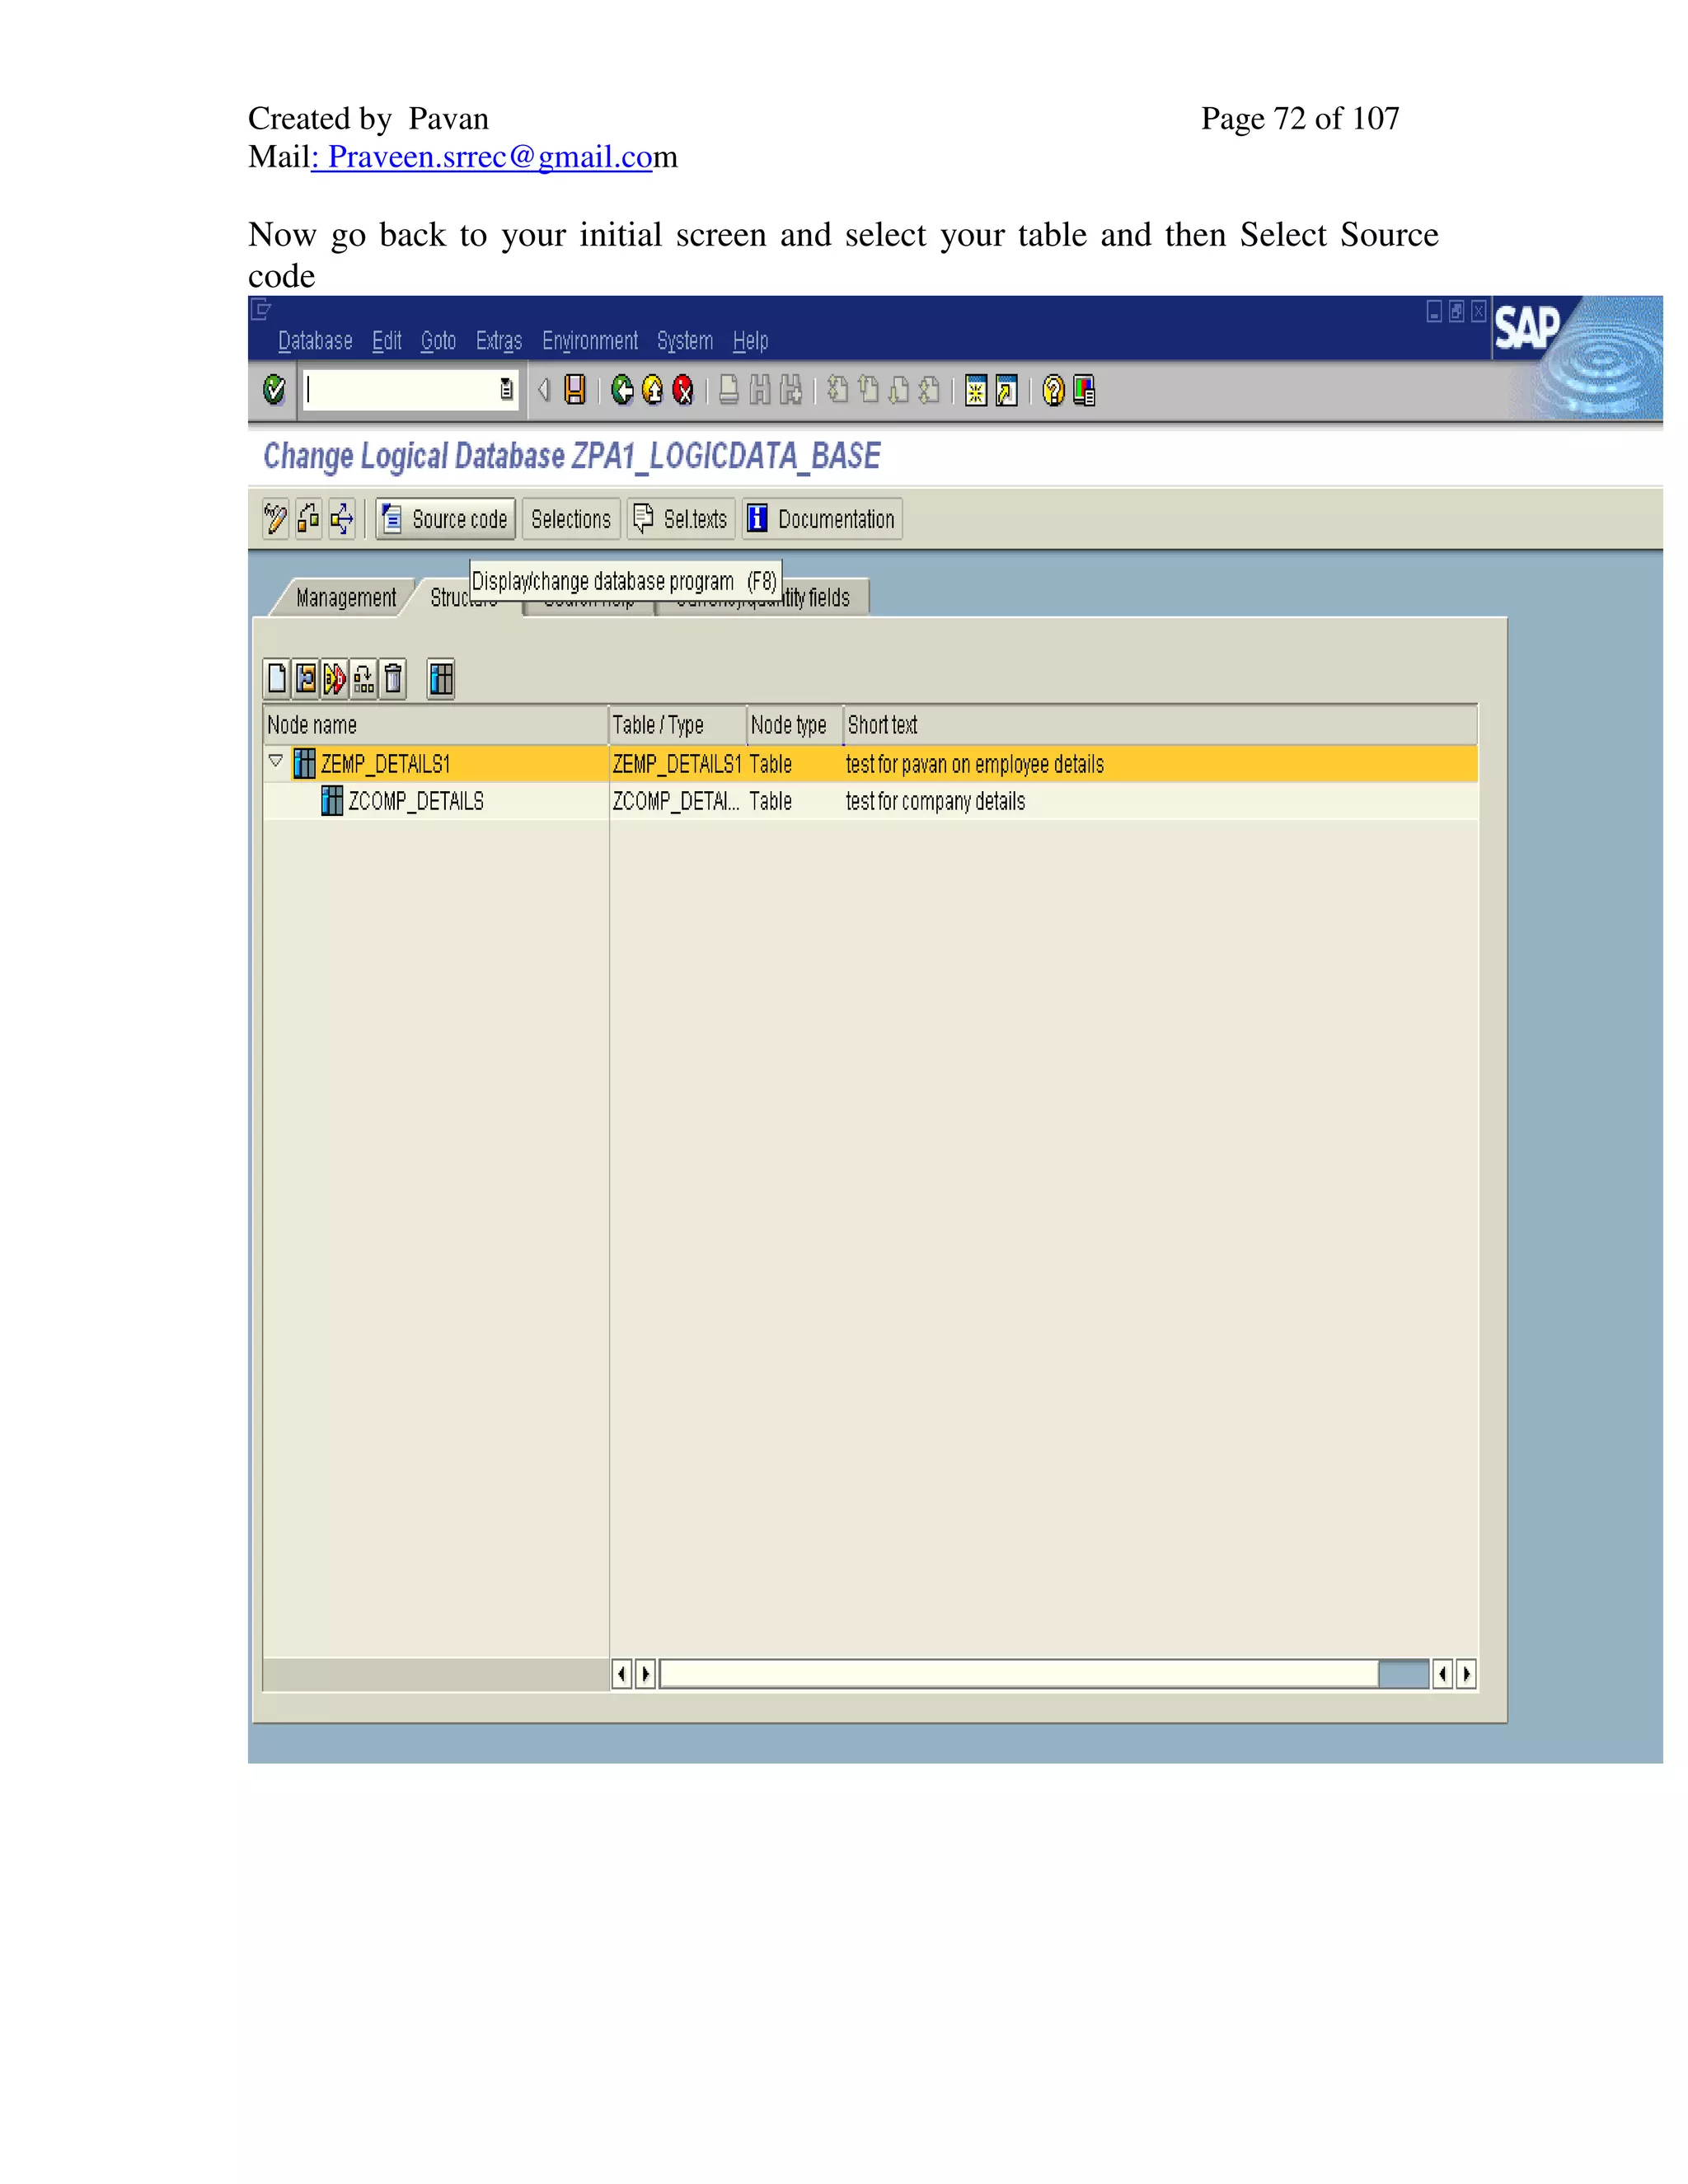Image resolution: width=1688 pixels, height=2184 pixels.
Task: Click the Node name column header
Action: [436, 725]
